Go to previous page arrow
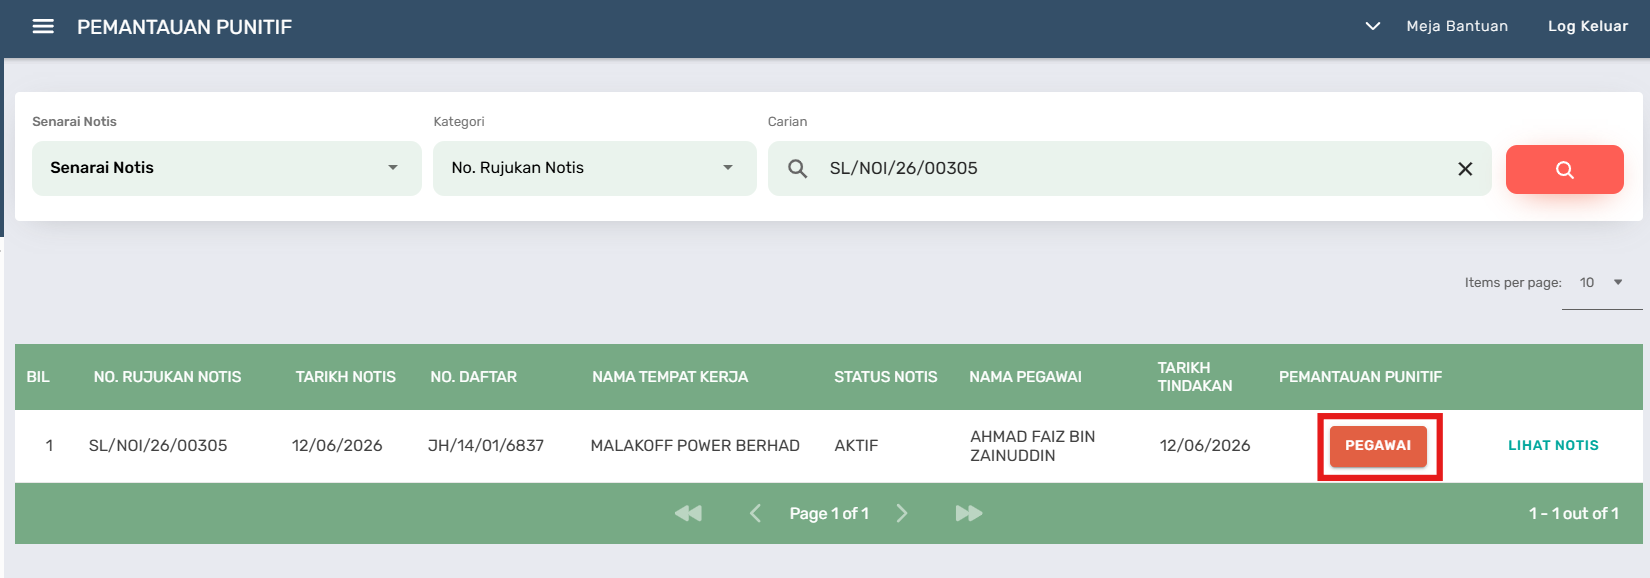The image size is (1650, 578). click(755, 513)
